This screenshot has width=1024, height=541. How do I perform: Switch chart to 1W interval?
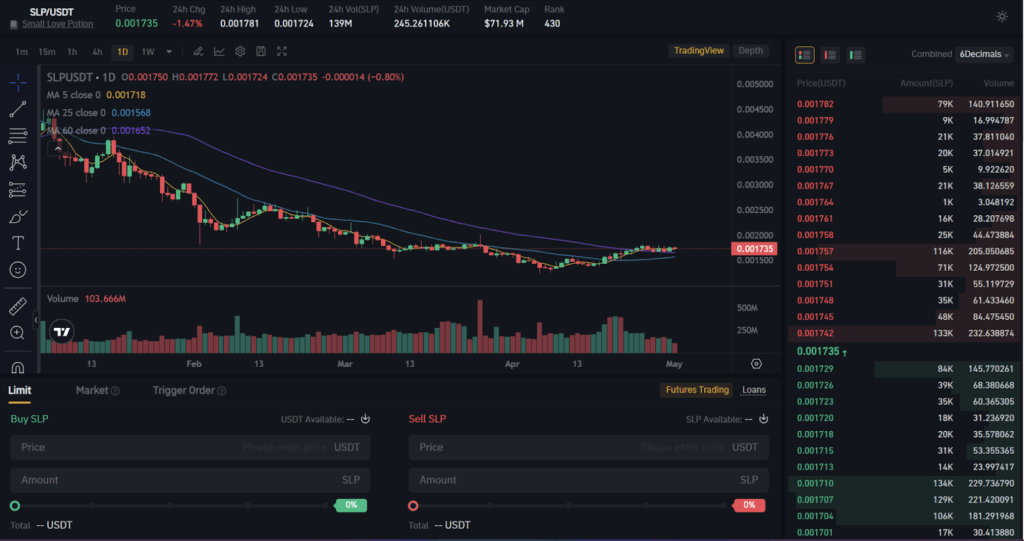tap(148, 52)
